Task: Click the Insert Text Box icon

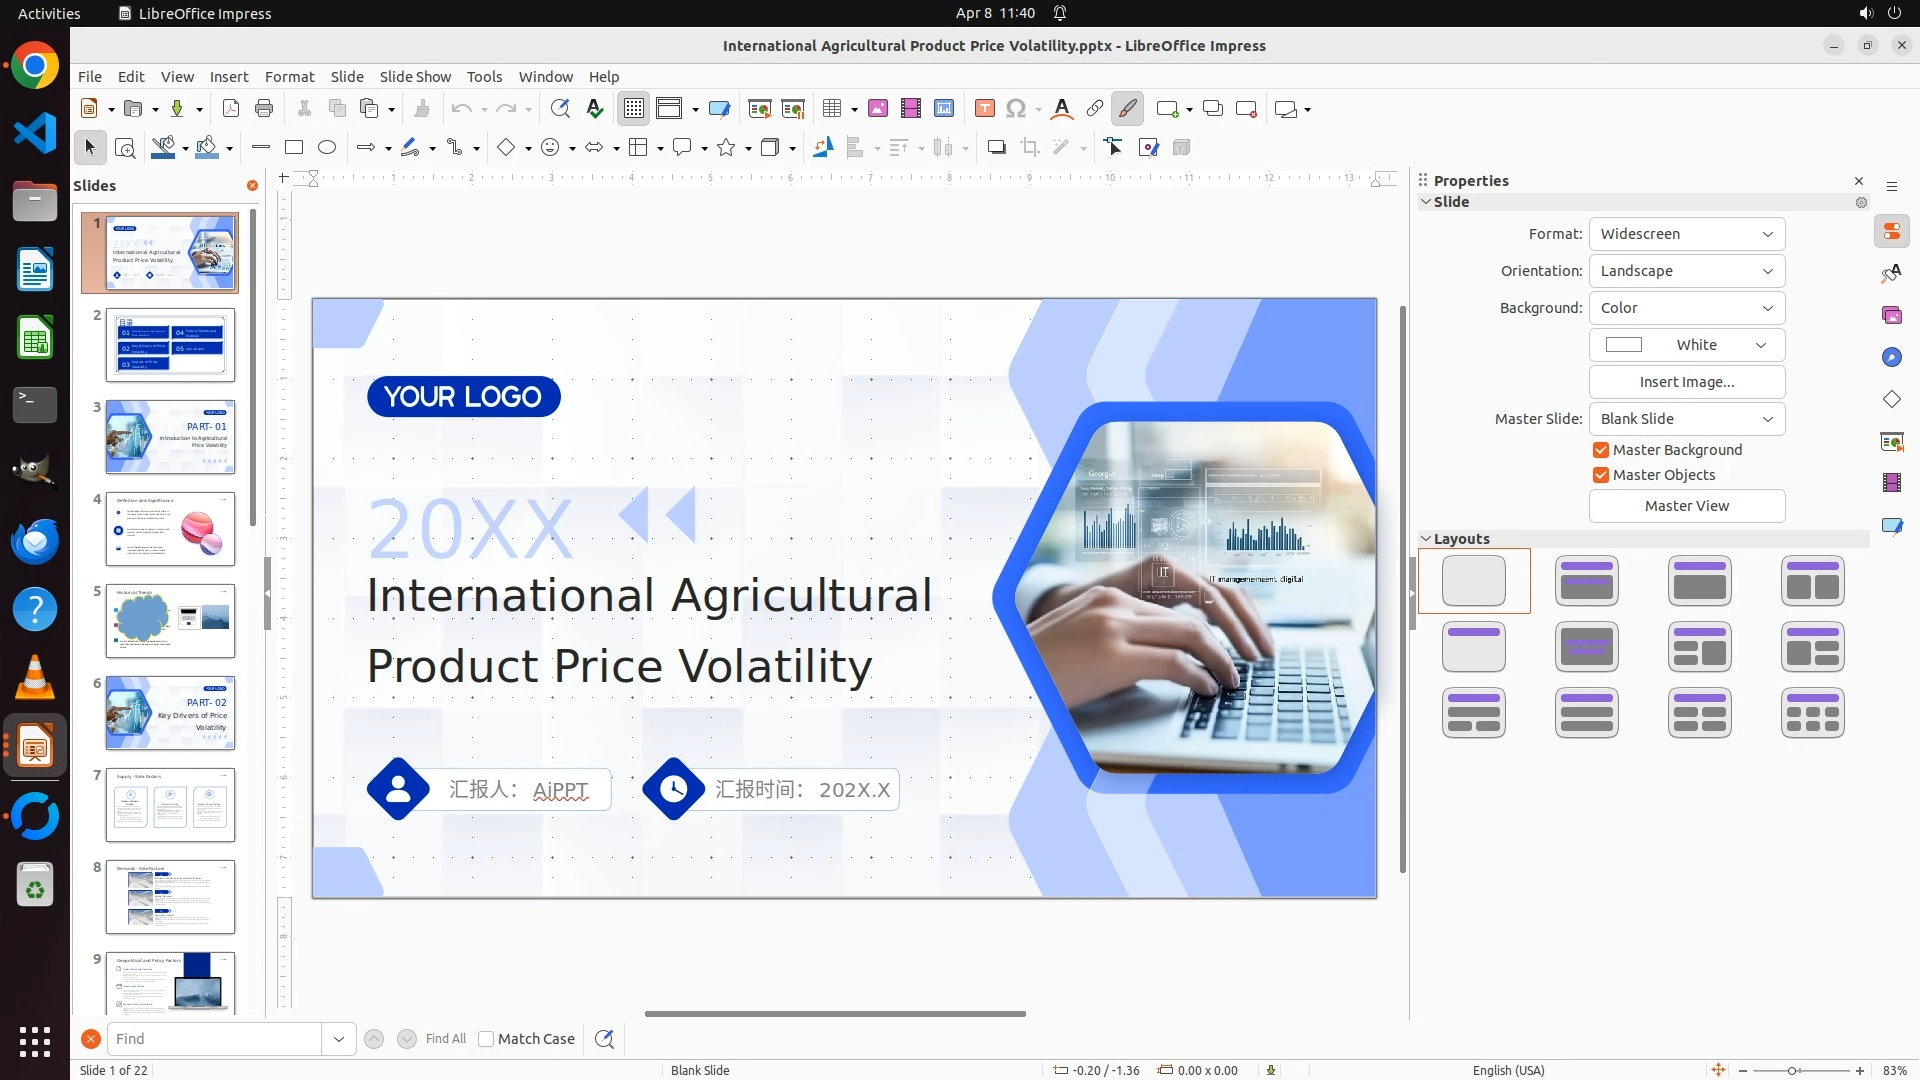Action: click(985, 109)
